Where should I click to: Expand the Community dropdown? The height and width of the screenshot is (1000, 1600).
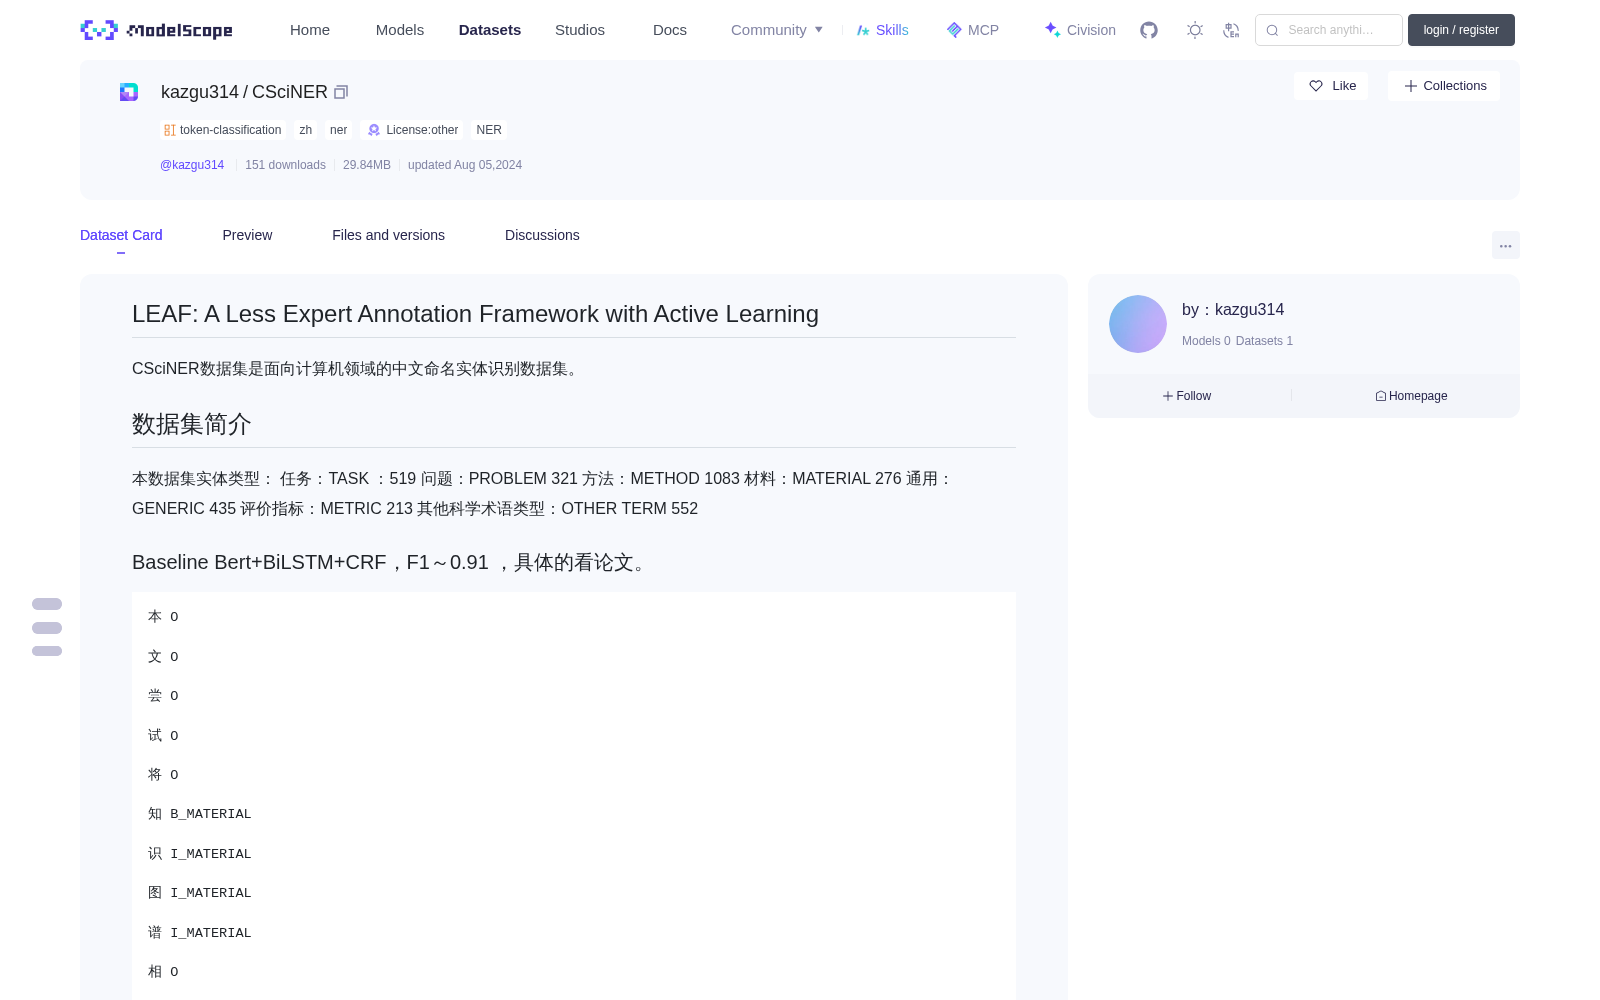pyautogui.click(x=777, y=30)
